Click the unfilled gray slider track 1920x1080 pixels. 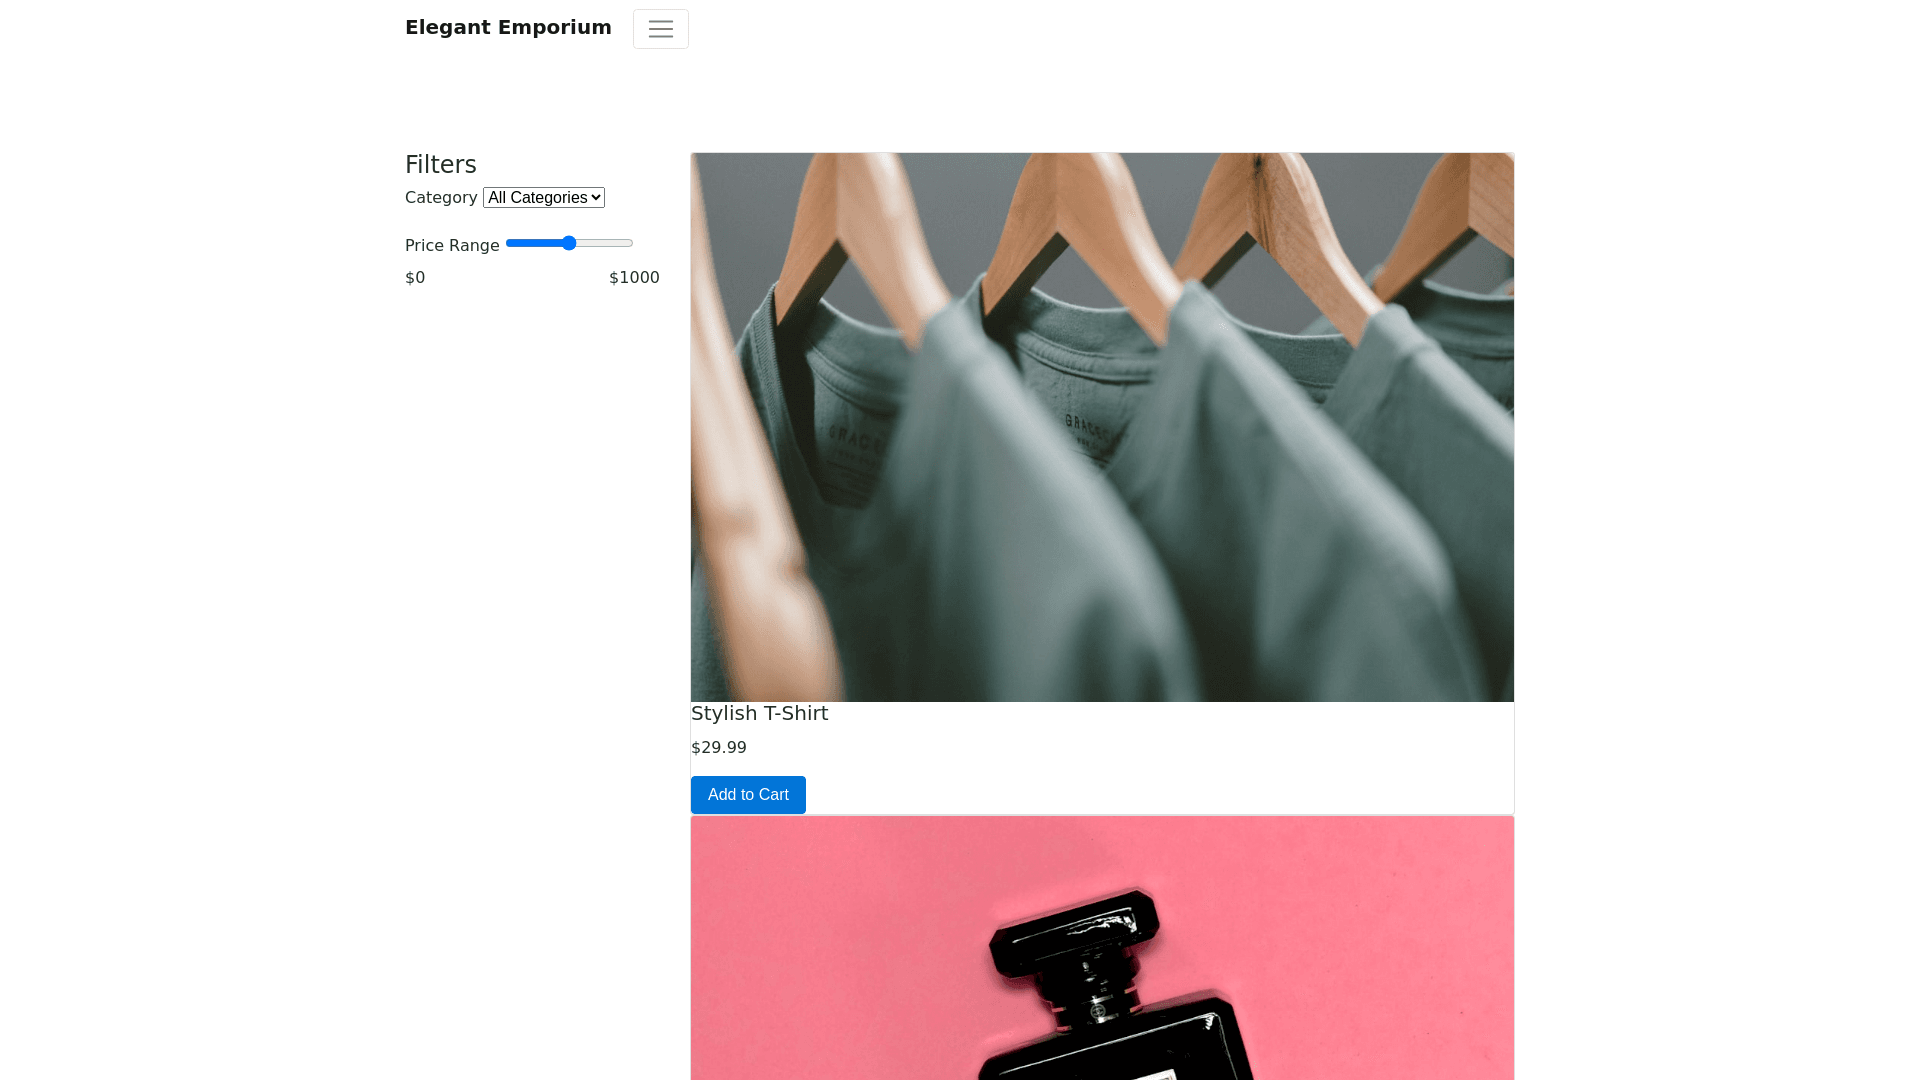tap(606, 243)
